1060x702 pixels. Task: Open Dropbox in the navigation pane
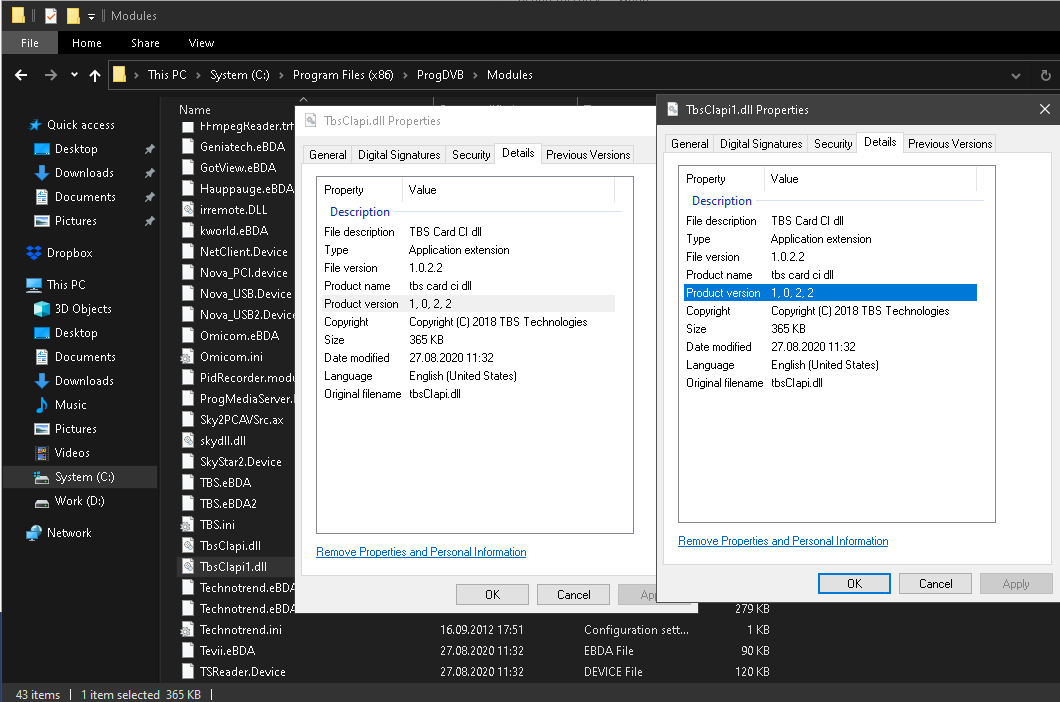(x=69, y=253)
